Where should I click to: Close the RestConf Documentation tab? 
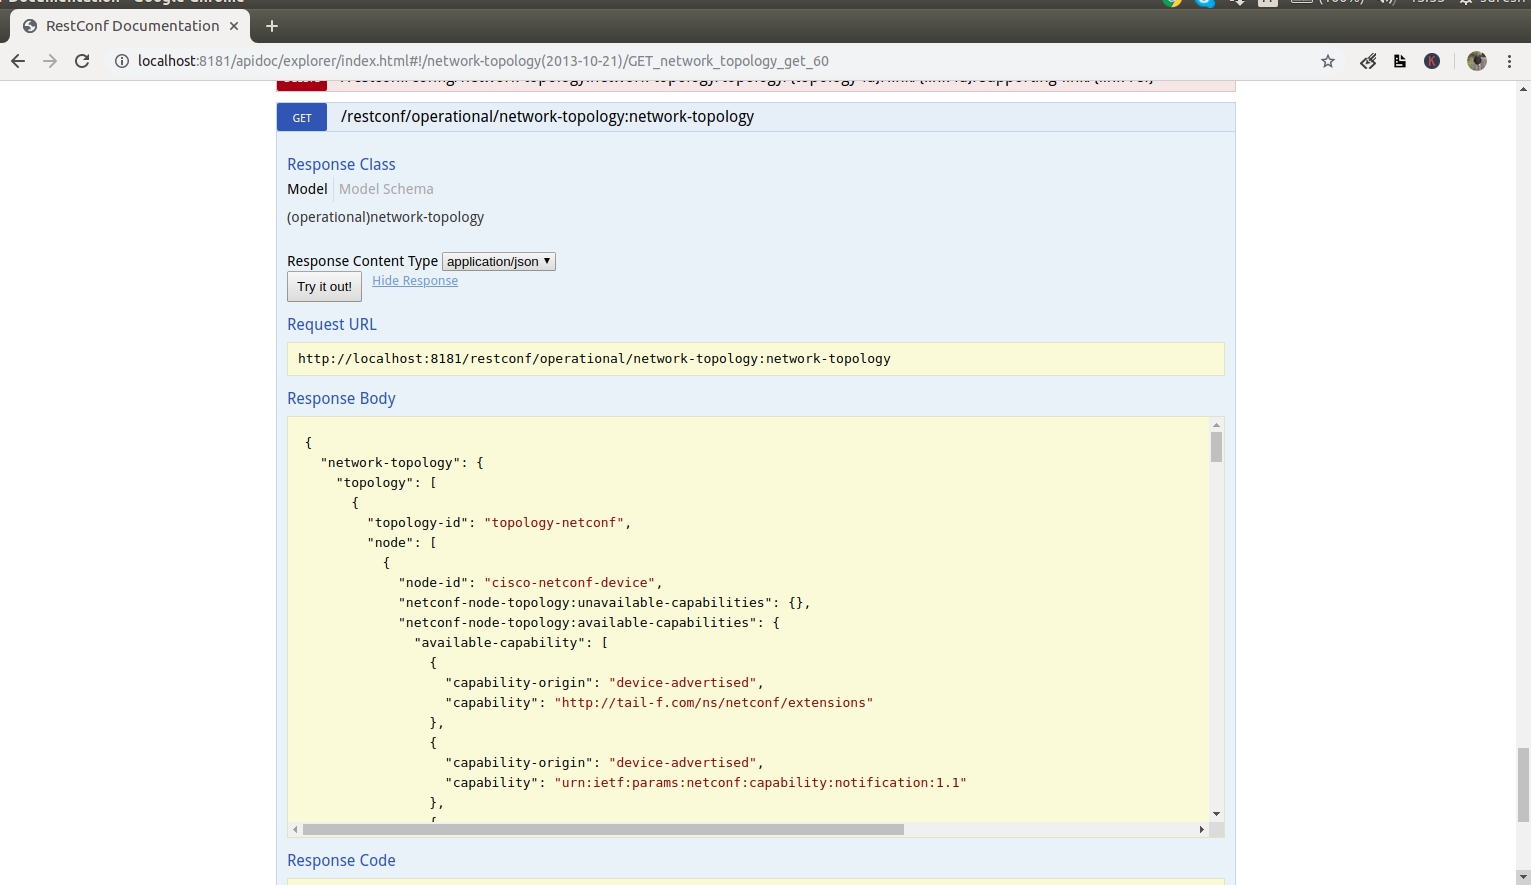pos(234,26)
